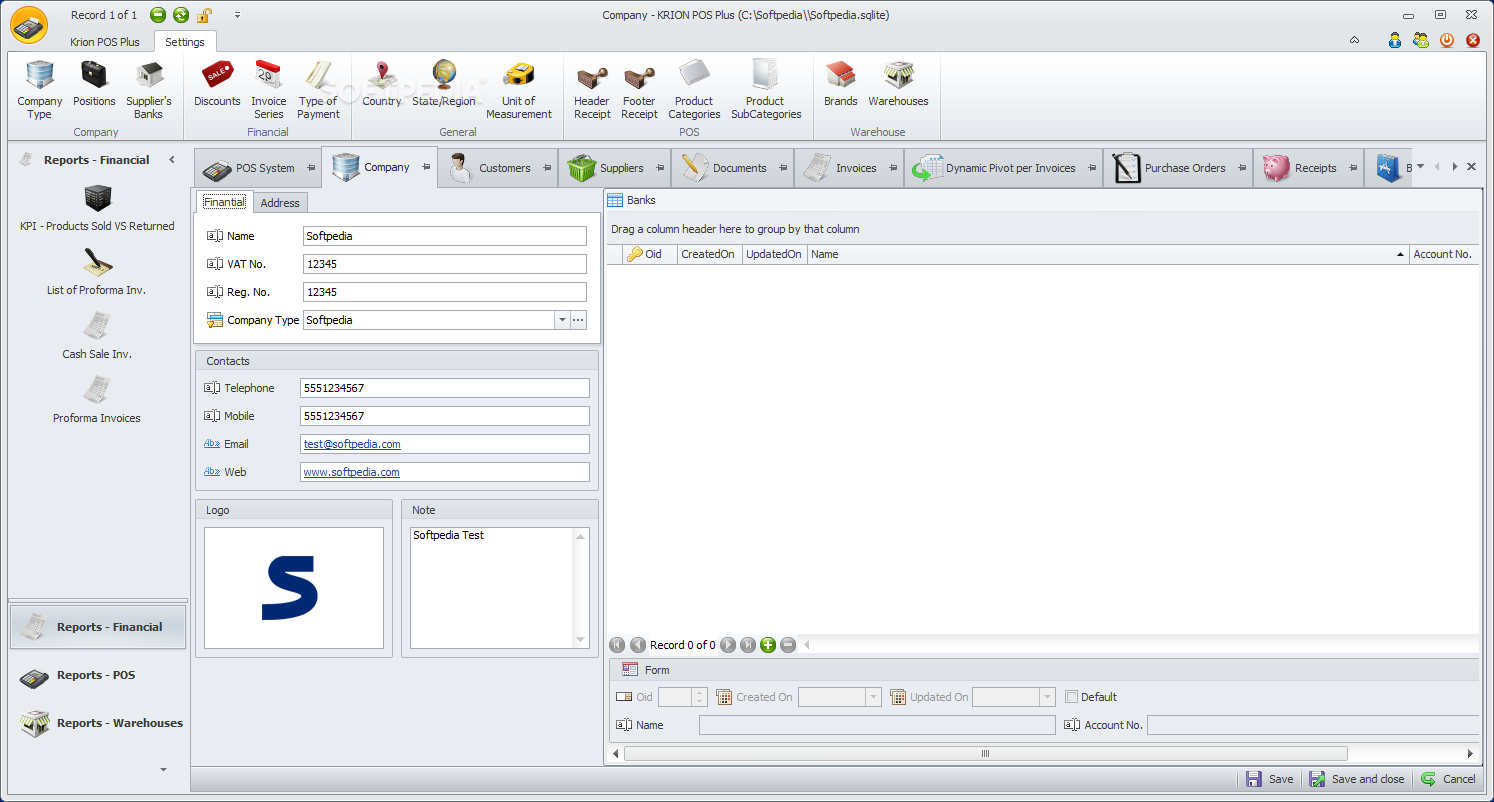
Task: Open the Suppliers document tab
Action: [615, 168]
